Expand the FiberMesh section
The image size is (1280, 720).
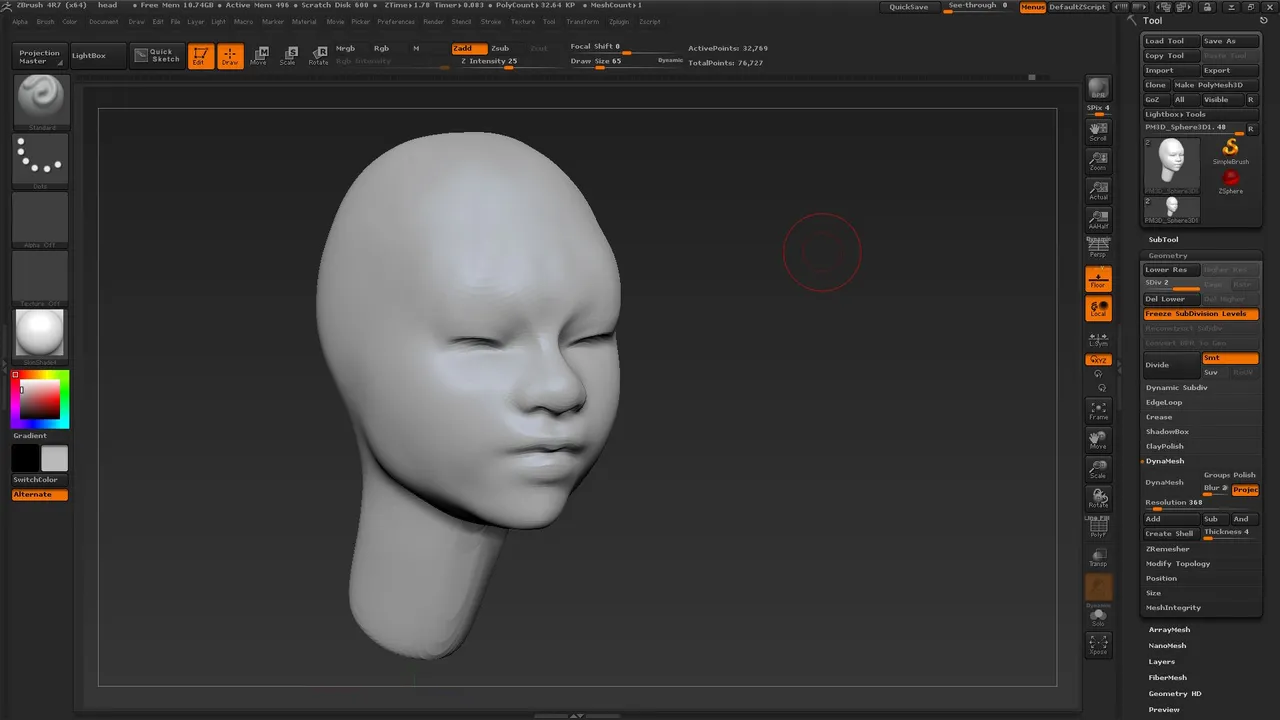coord(1168,678)
